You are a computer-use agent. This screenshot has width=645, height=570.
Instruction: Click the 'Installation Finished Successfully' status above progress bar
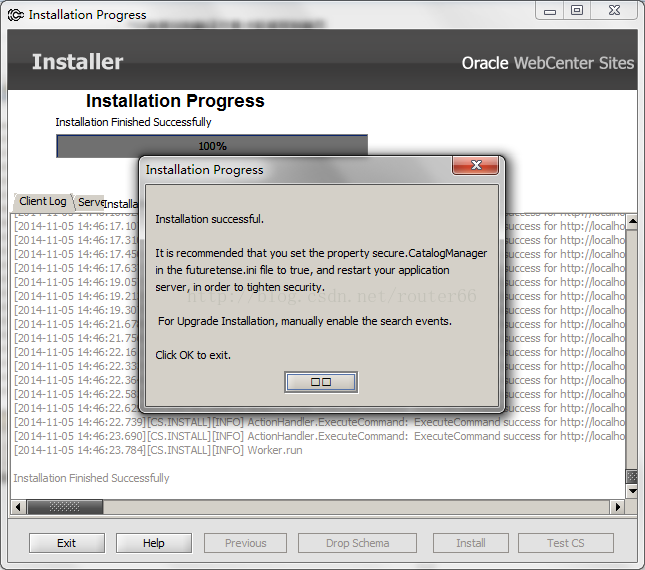coord(133,122)
